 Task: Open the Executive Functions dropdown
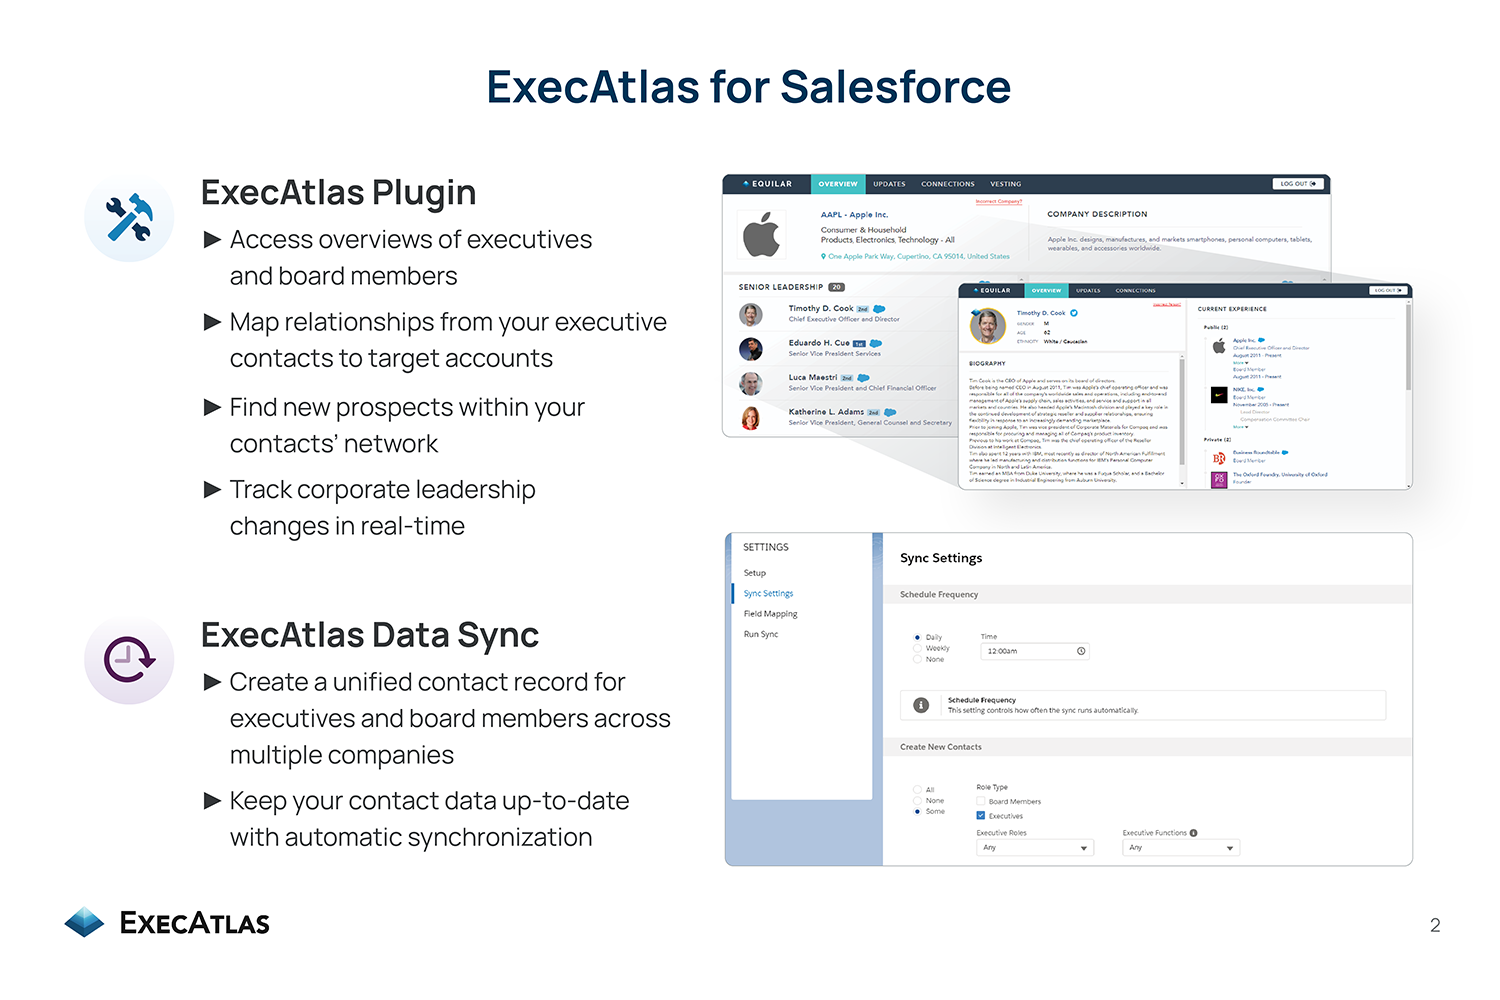1181,848
